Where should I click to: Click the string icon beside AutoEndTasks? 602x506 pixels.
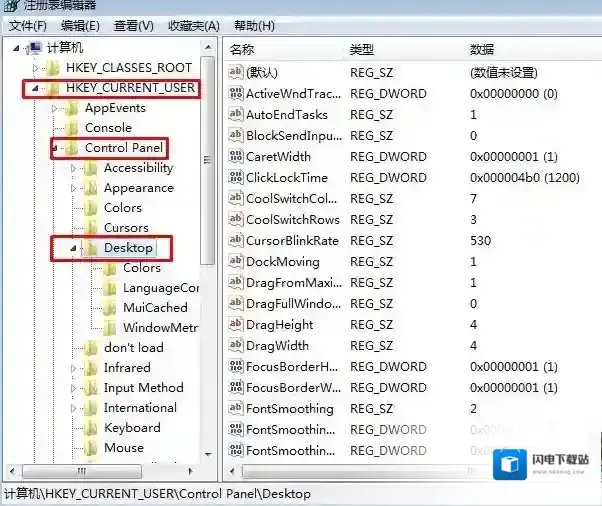pos(236,115)
